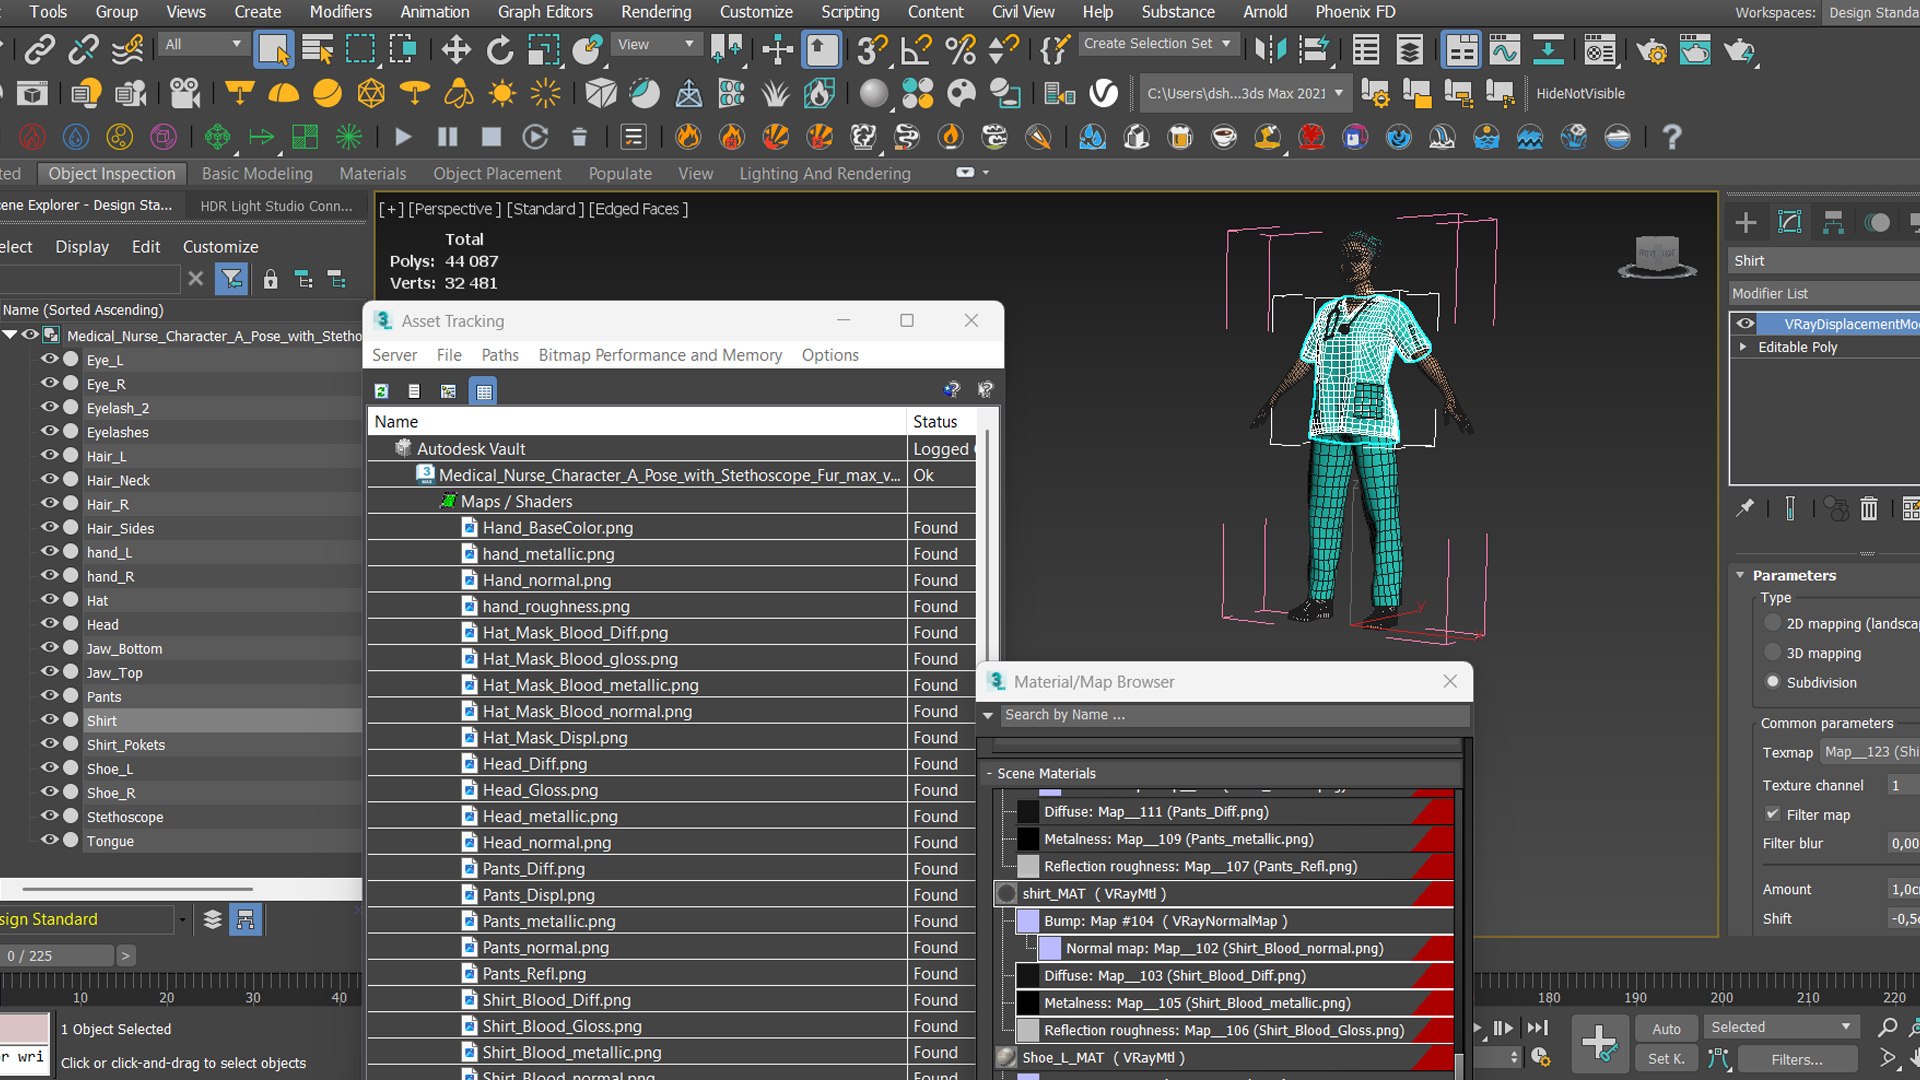Click the Texmap Map__123 button

[1869, 752]
